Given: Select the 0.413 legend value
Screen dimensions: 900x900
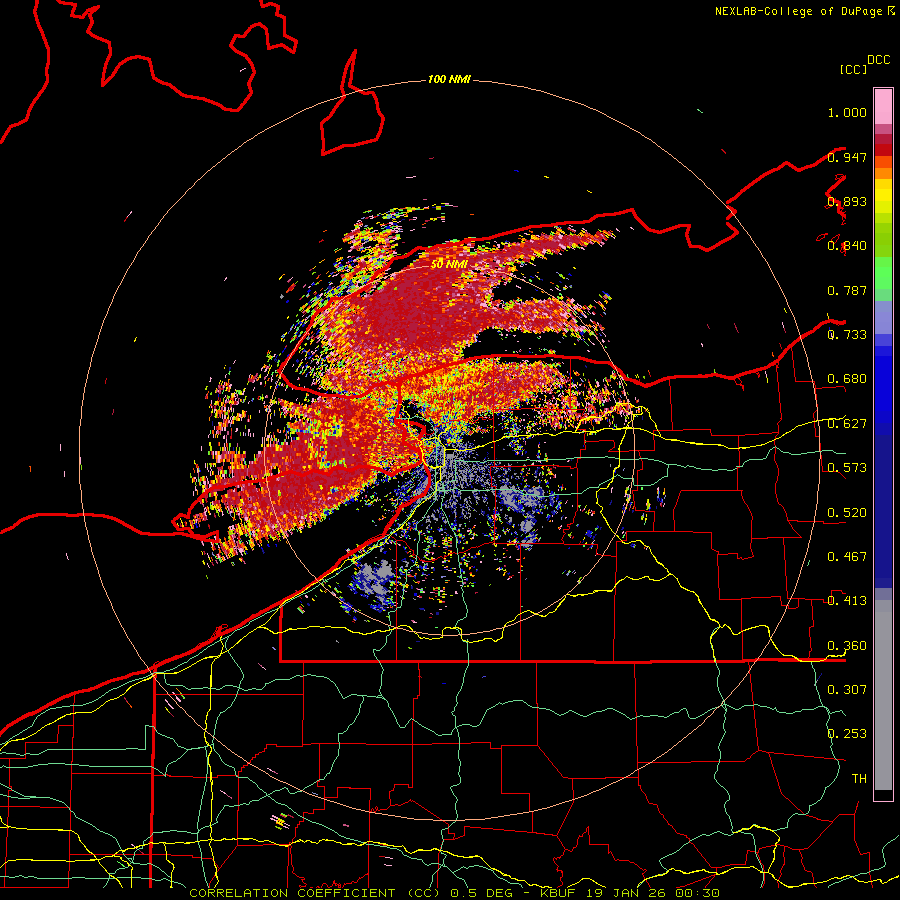Looking at the screenshot, I should pyautogui.click(x=847, y=601).
